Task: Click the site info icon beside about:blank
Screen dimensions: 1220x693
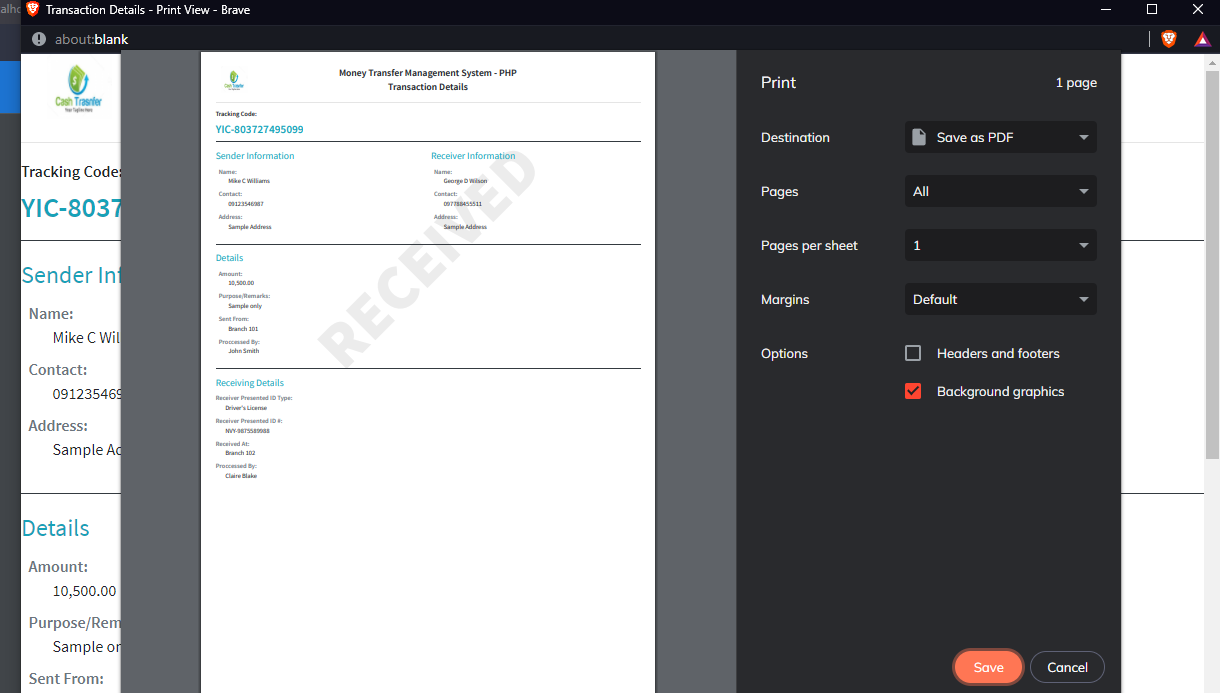Action: point(39,39)
